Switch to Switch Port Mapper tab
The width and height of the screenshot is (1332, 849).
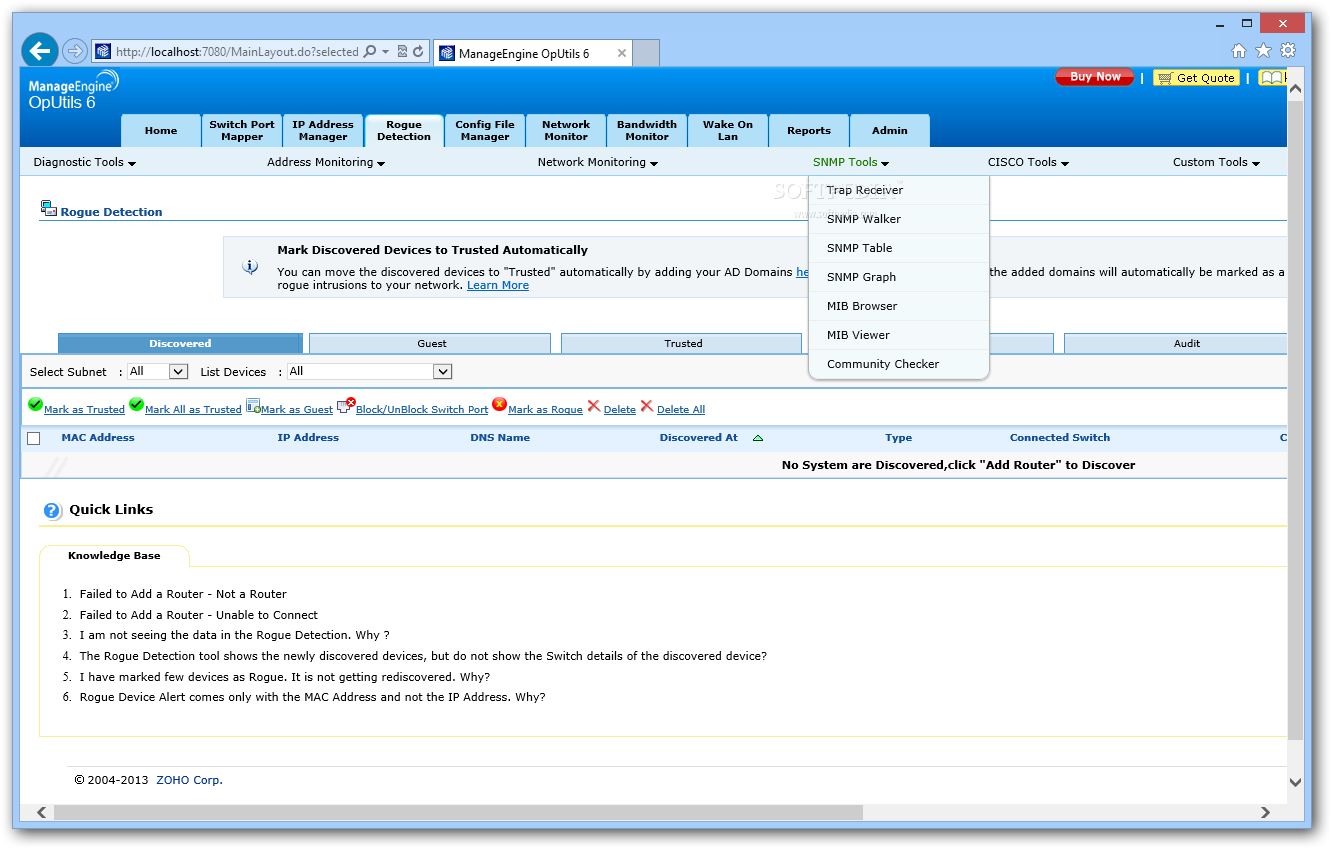(x=242, y=131)
